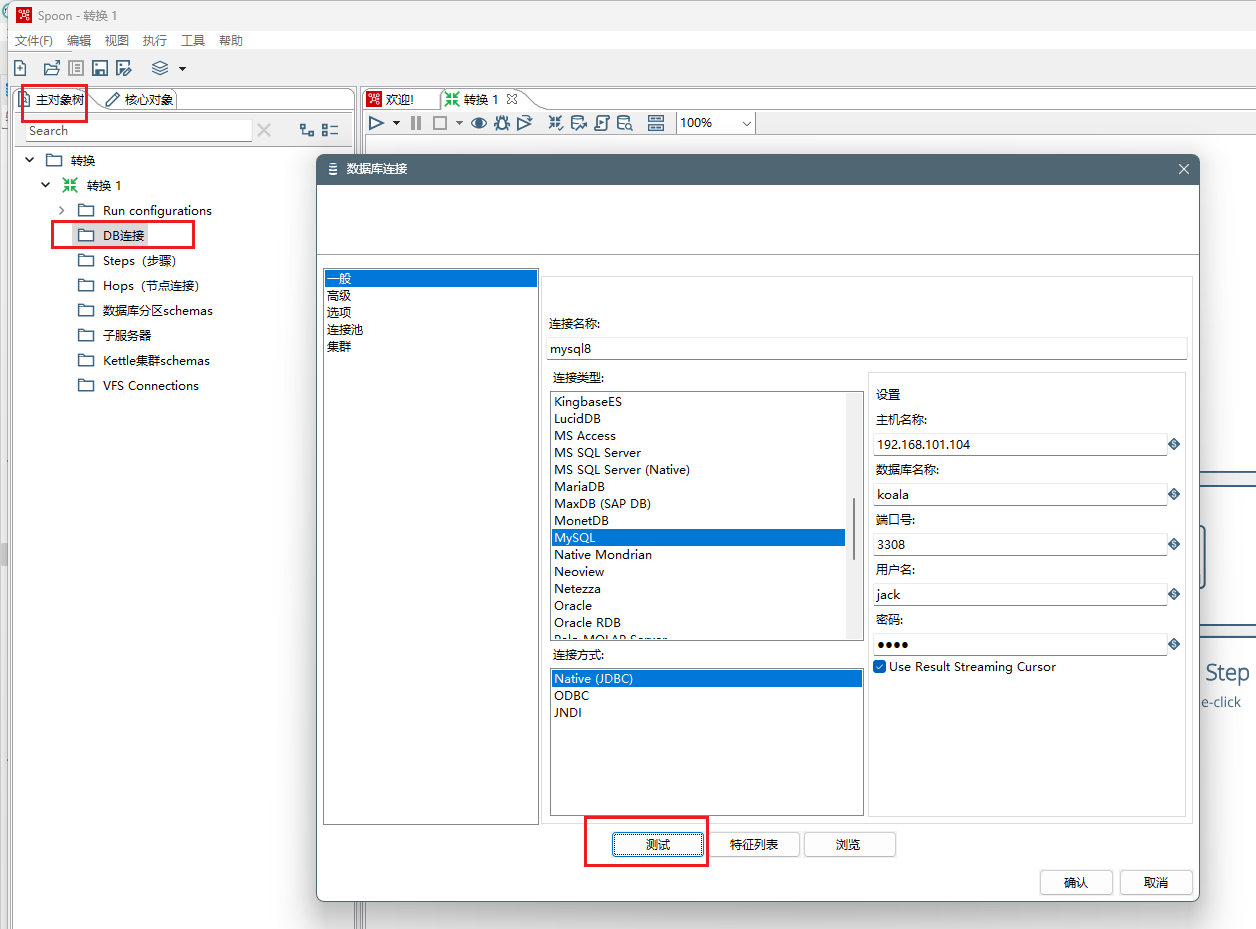The width and height of the screenshot is (1256, 929).
Task: Collapse the top-level 转换 tree node
Action: pyautogui.click(x=29, y=160)
